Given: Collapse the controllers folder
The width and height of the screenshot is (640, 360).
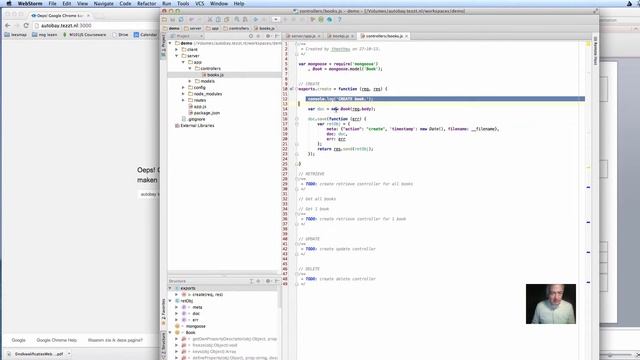Looking at the screenshot, I should coord(190,69).
